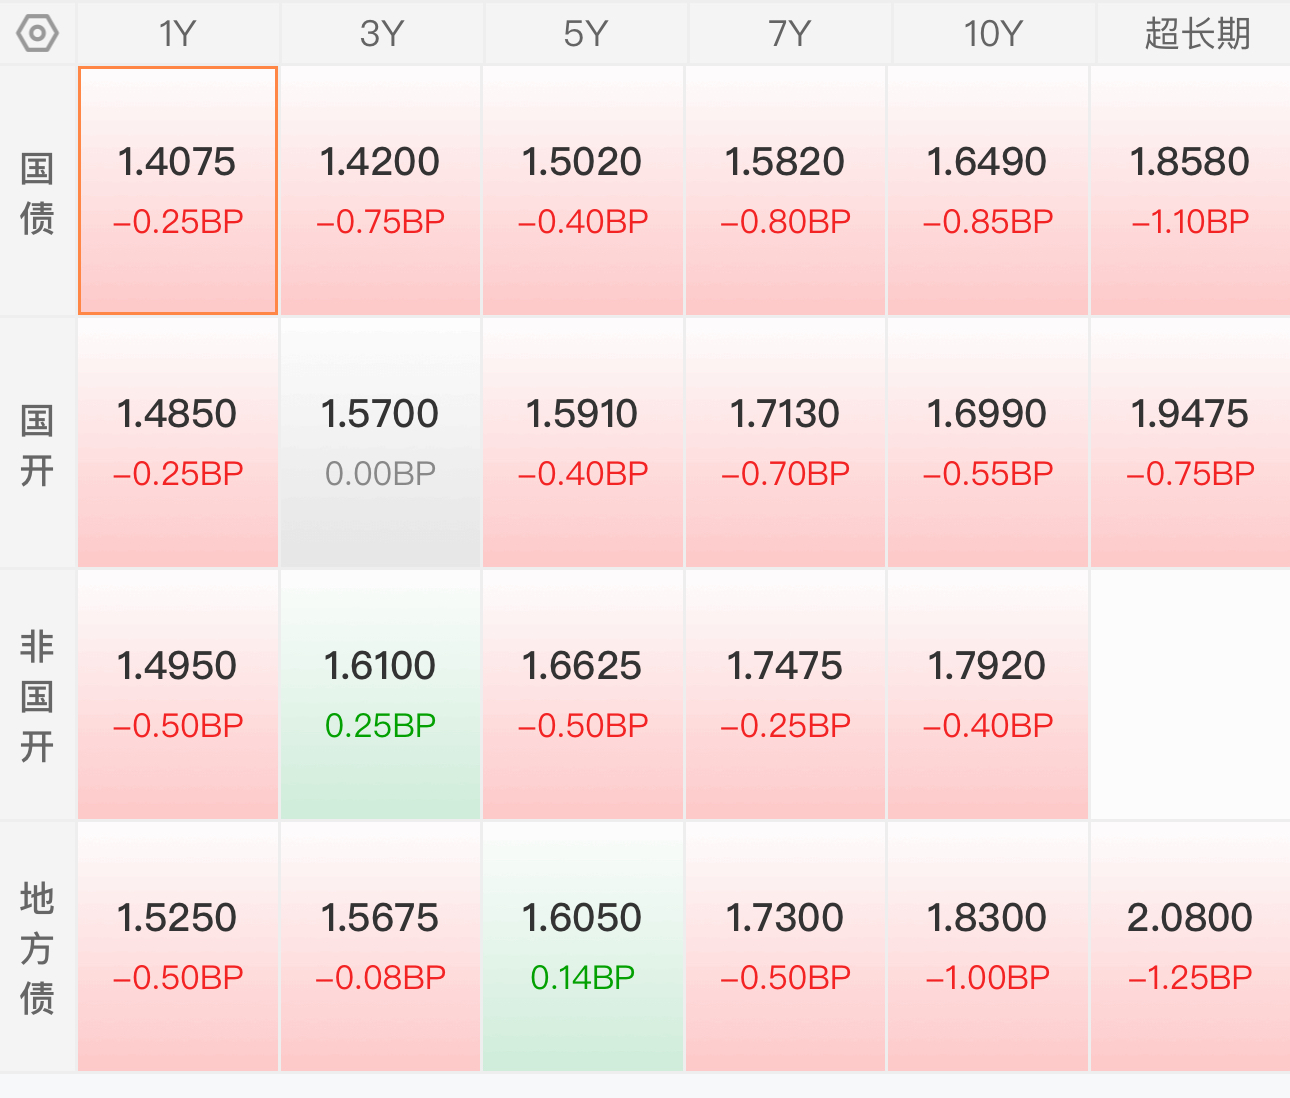Screen dimensions: 1290x1098
Task: Open 国债 10Y cell showing 1.6490
Action: [x=988, y=191]
